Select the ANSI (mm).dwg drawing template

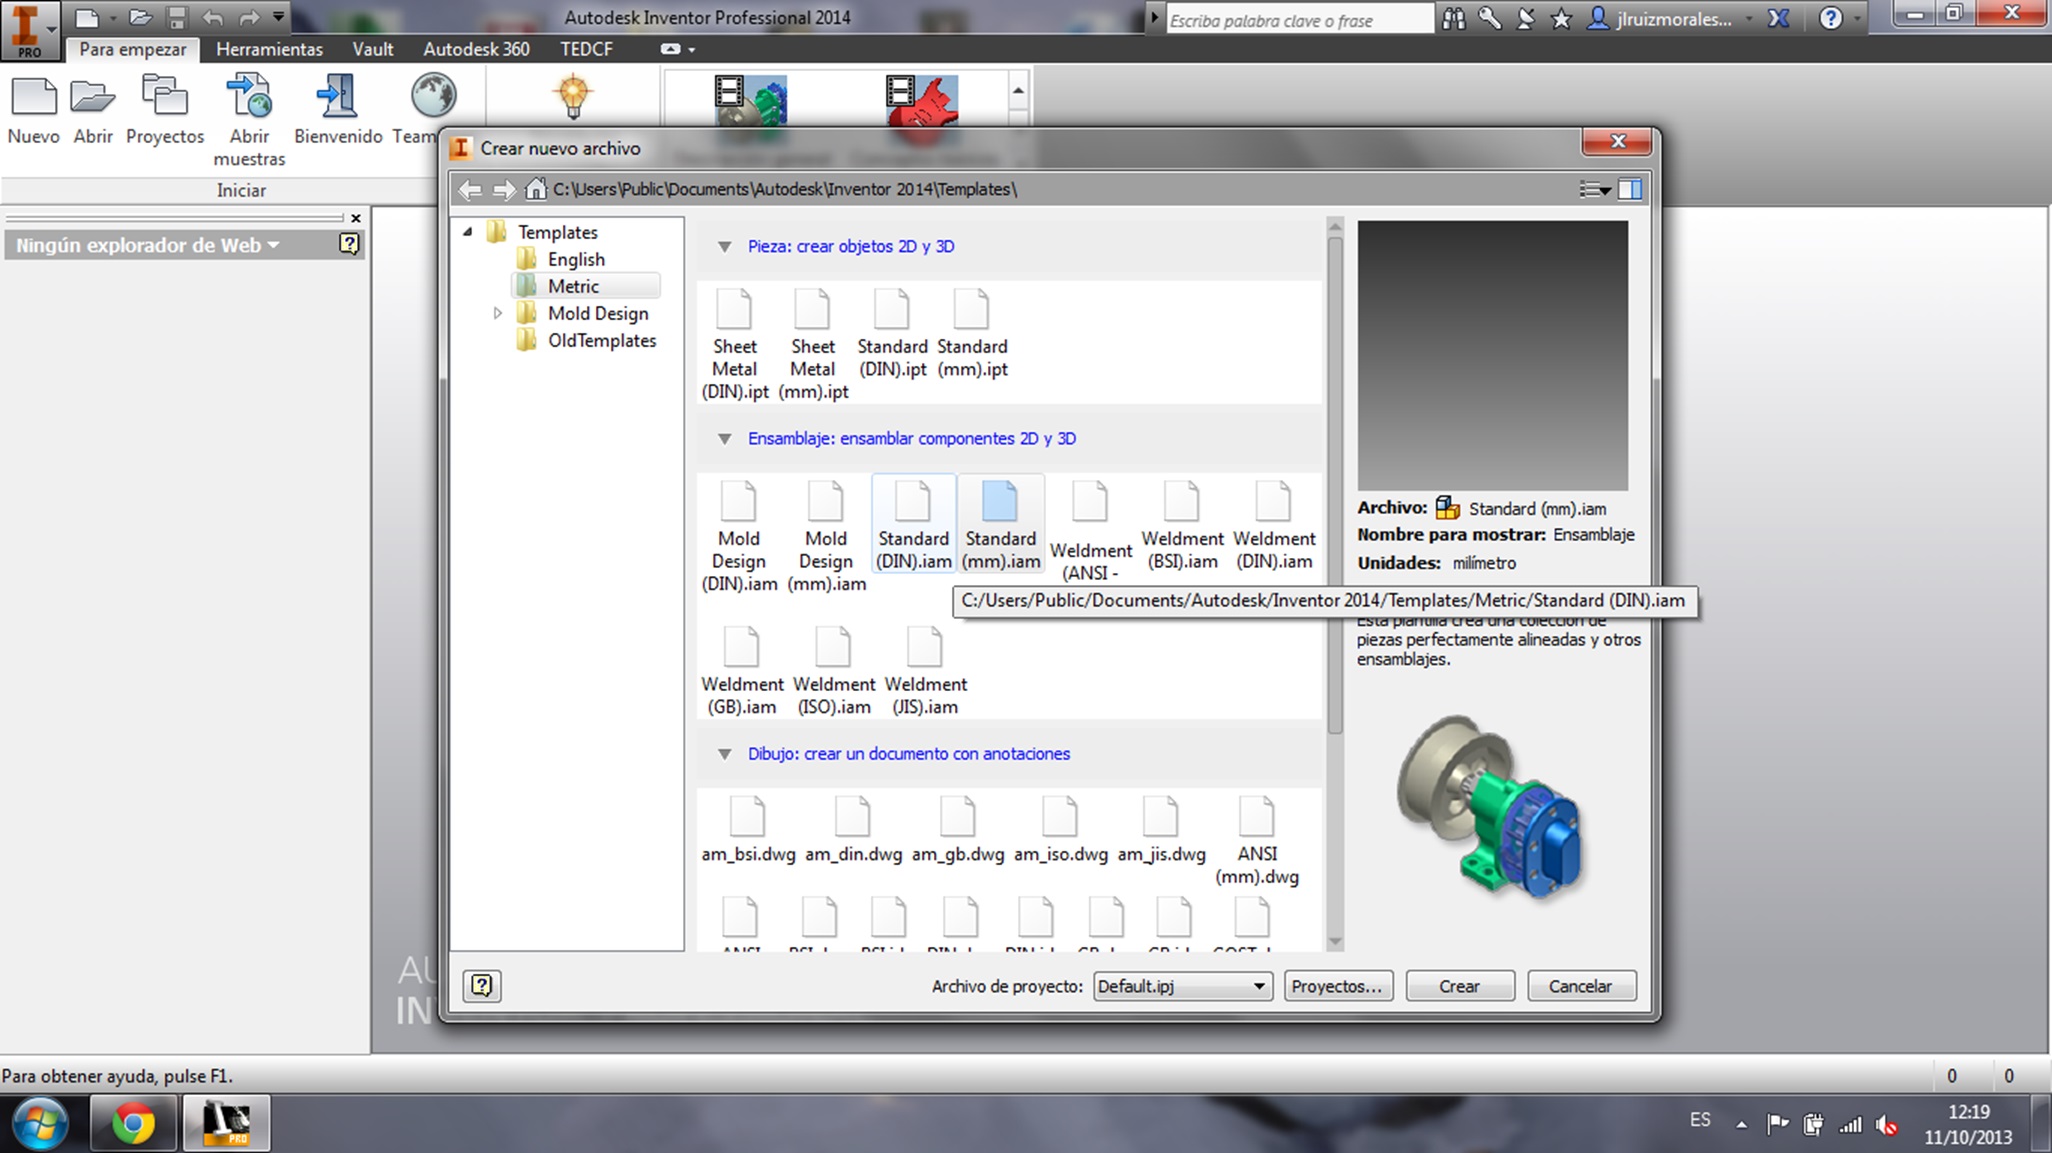coord(1257,840)
